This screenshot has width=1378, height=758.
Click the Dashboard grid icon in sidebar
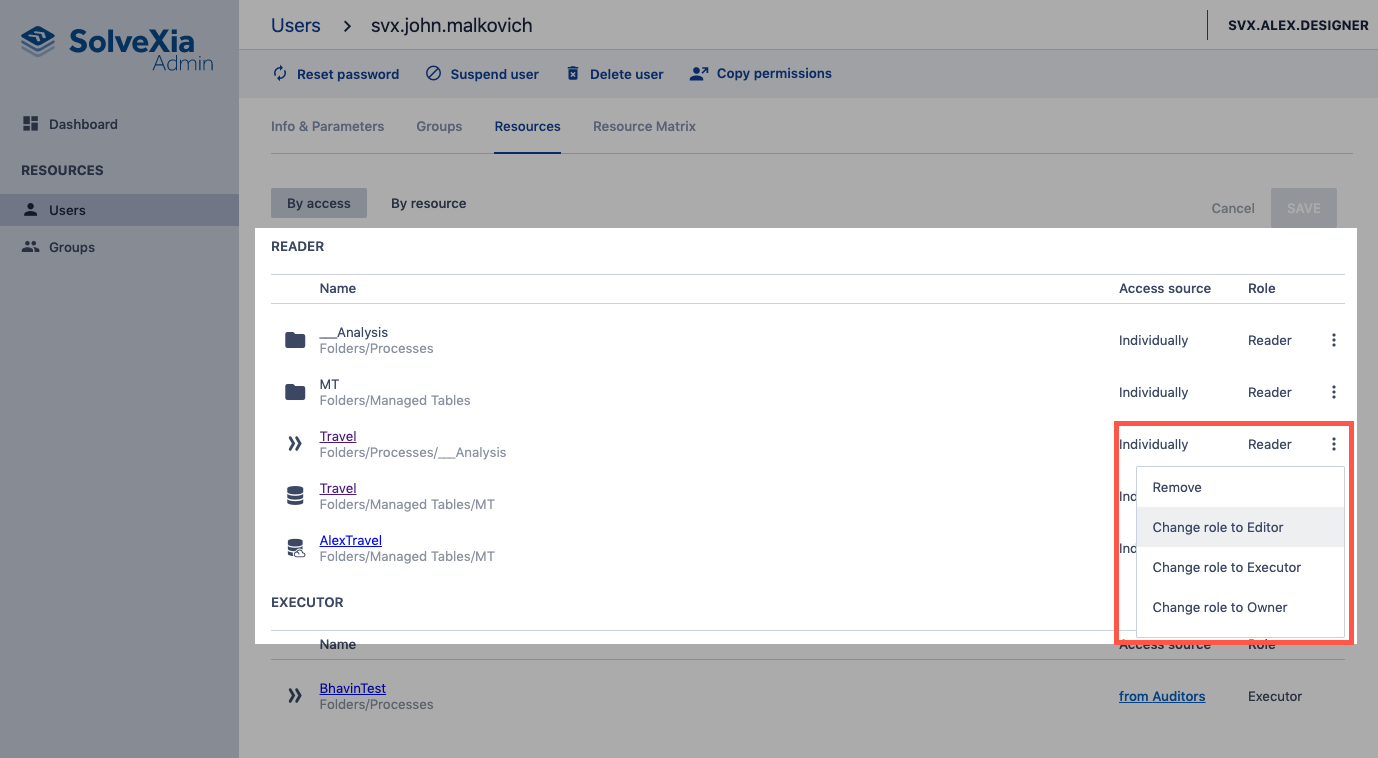(30, 124)
